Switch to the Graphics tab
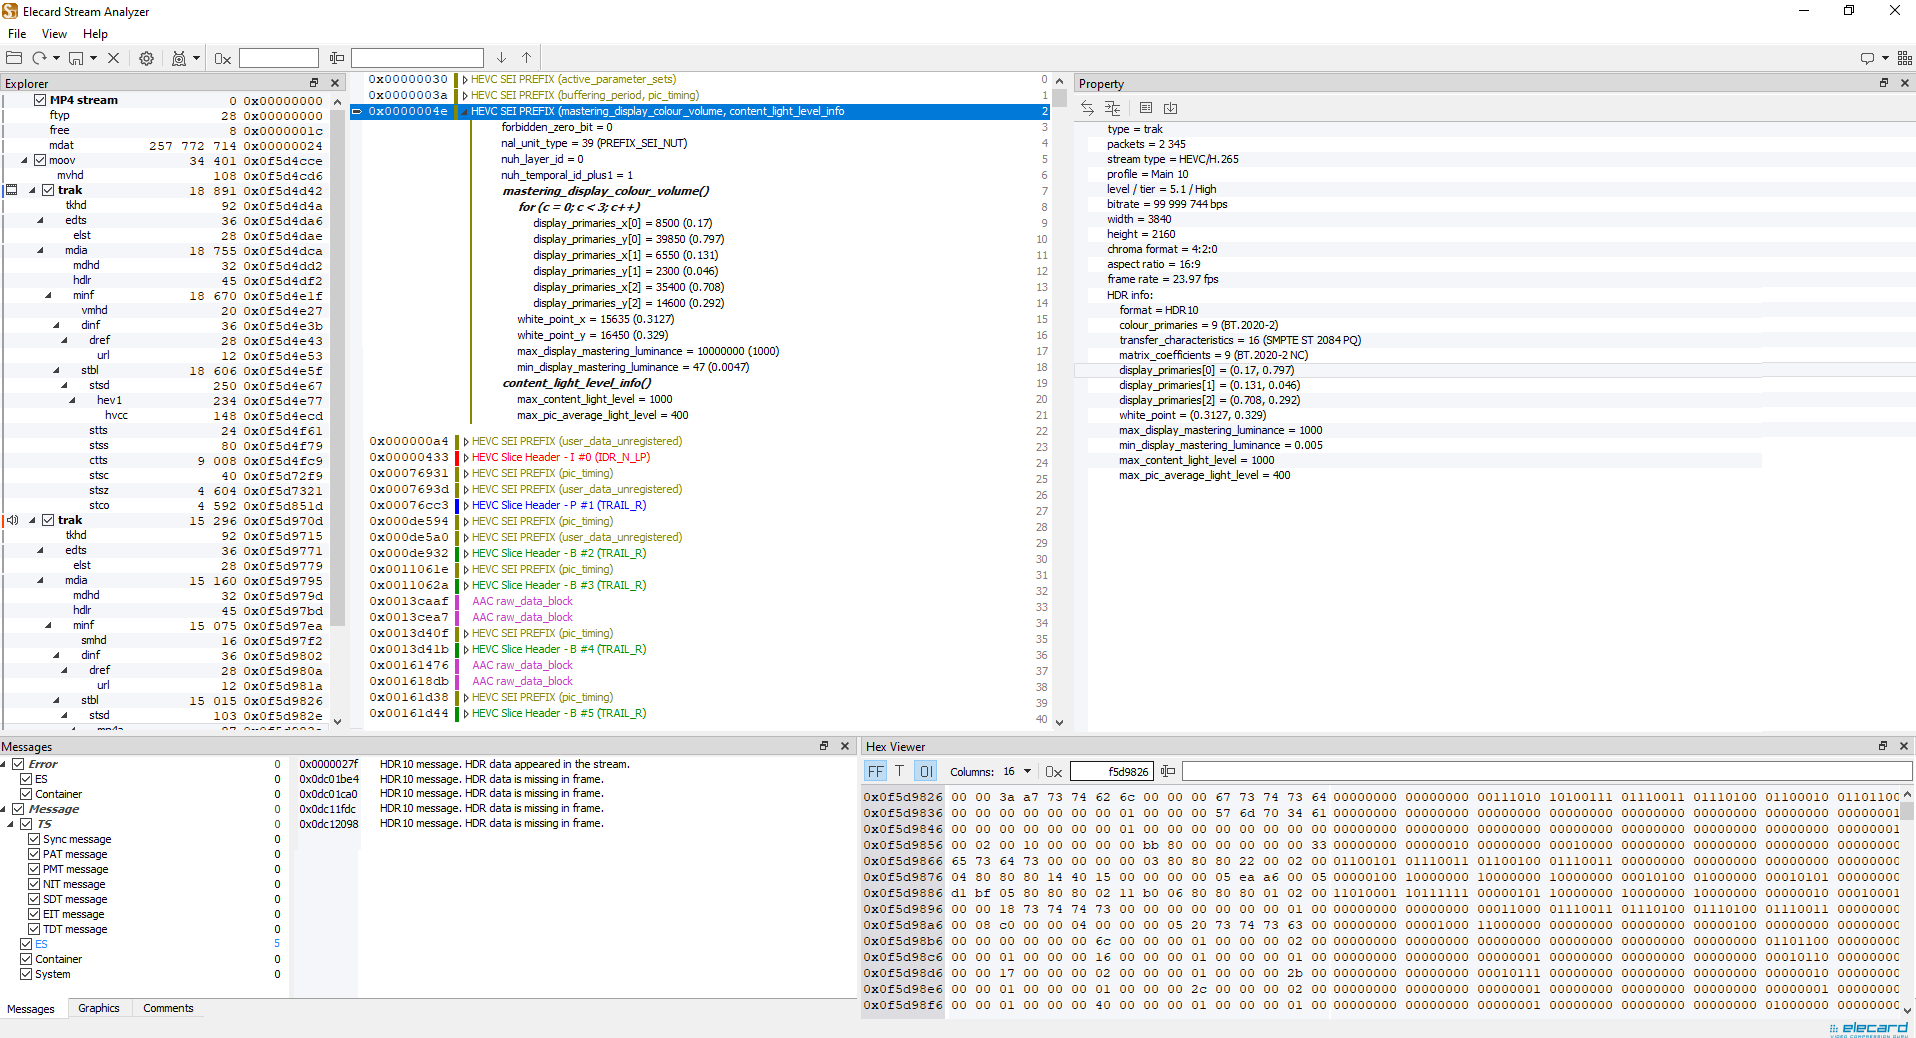 99,1008
